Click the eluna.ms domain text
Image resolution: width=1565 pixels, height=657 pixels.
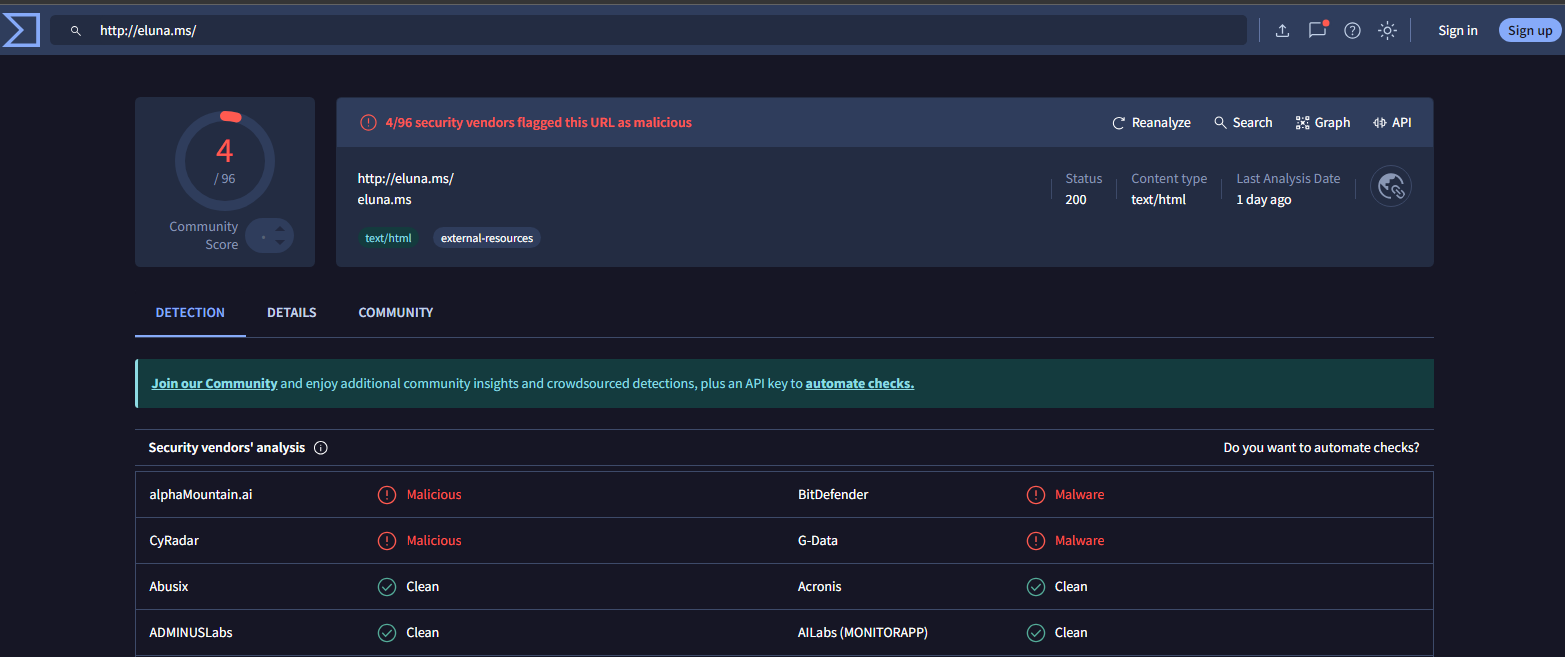click(385, 200)
